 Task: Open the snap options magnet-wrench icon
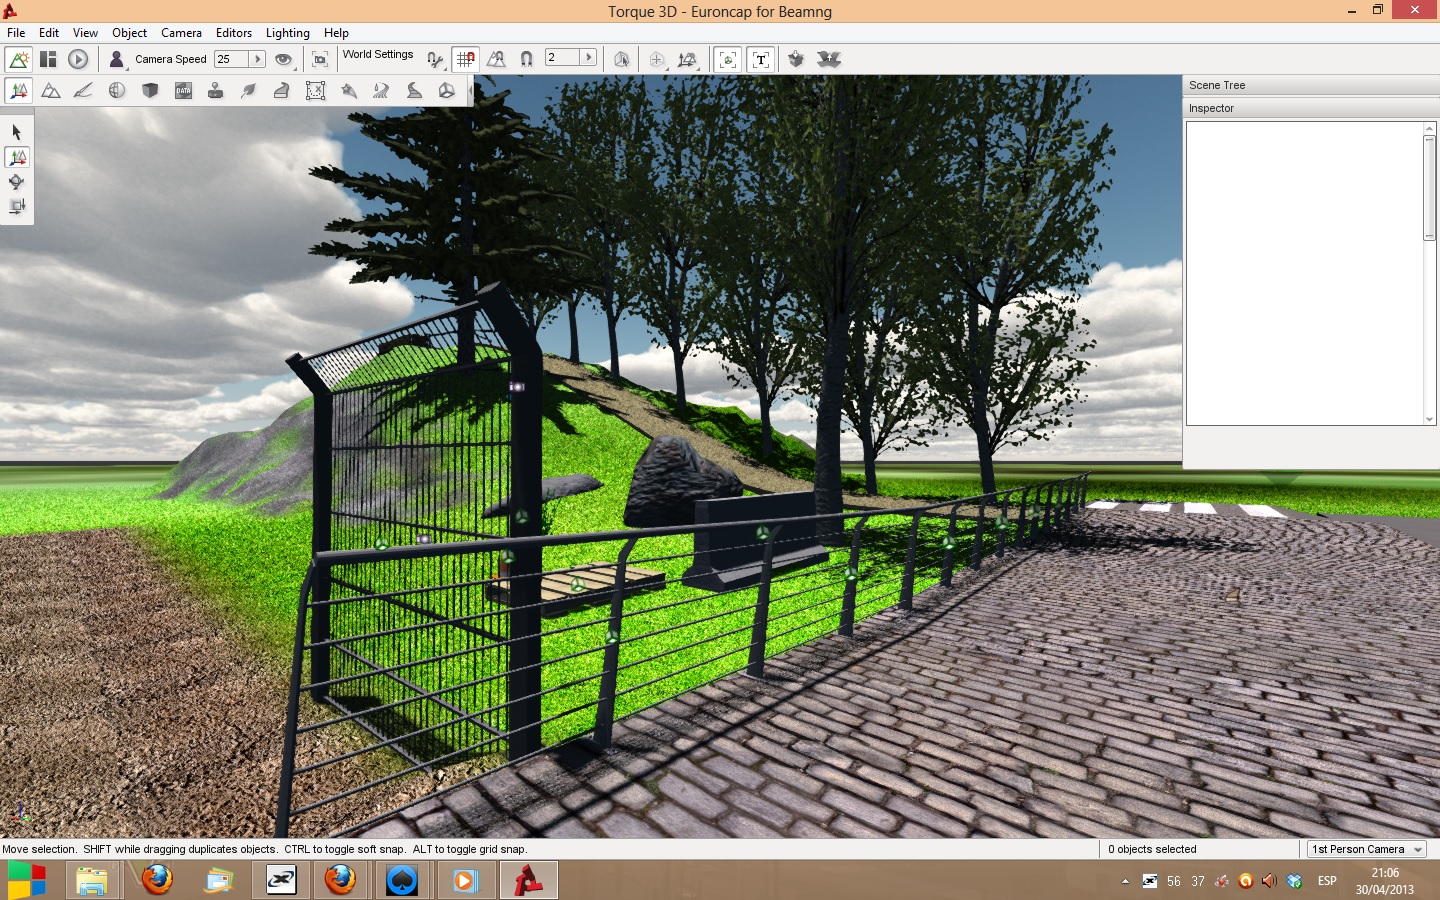coord(435,59)
